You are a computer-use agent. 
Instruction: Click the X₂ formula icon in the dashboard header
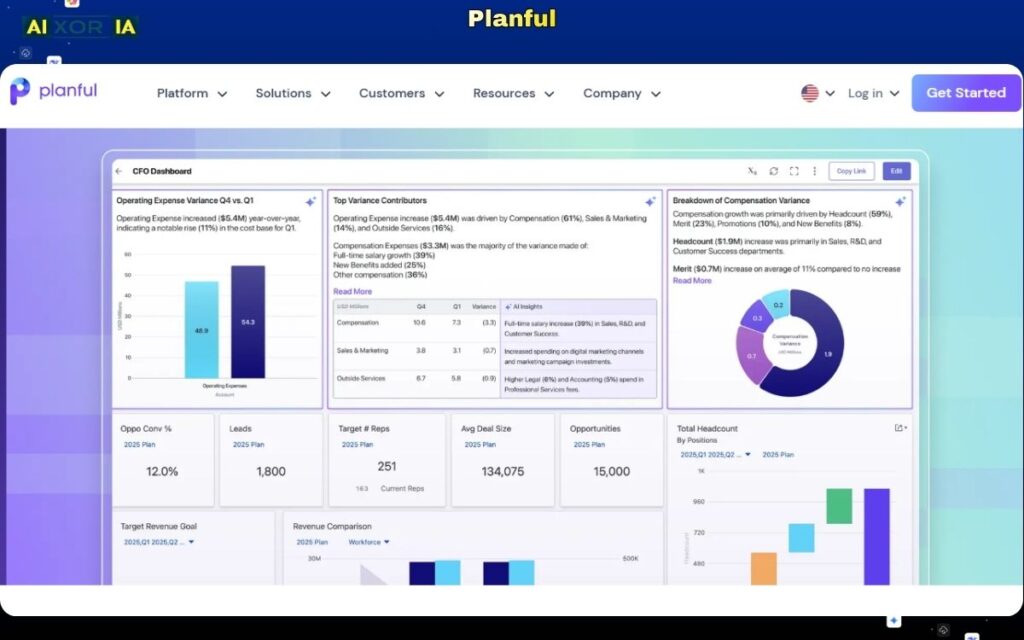(752, 171)
